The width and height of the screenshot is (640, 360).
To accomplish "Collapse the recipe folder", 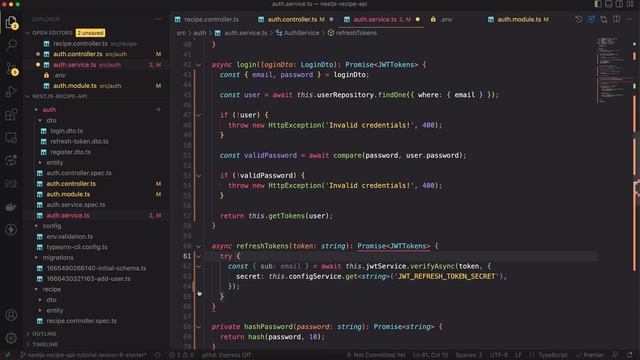I will click(51, 289).
